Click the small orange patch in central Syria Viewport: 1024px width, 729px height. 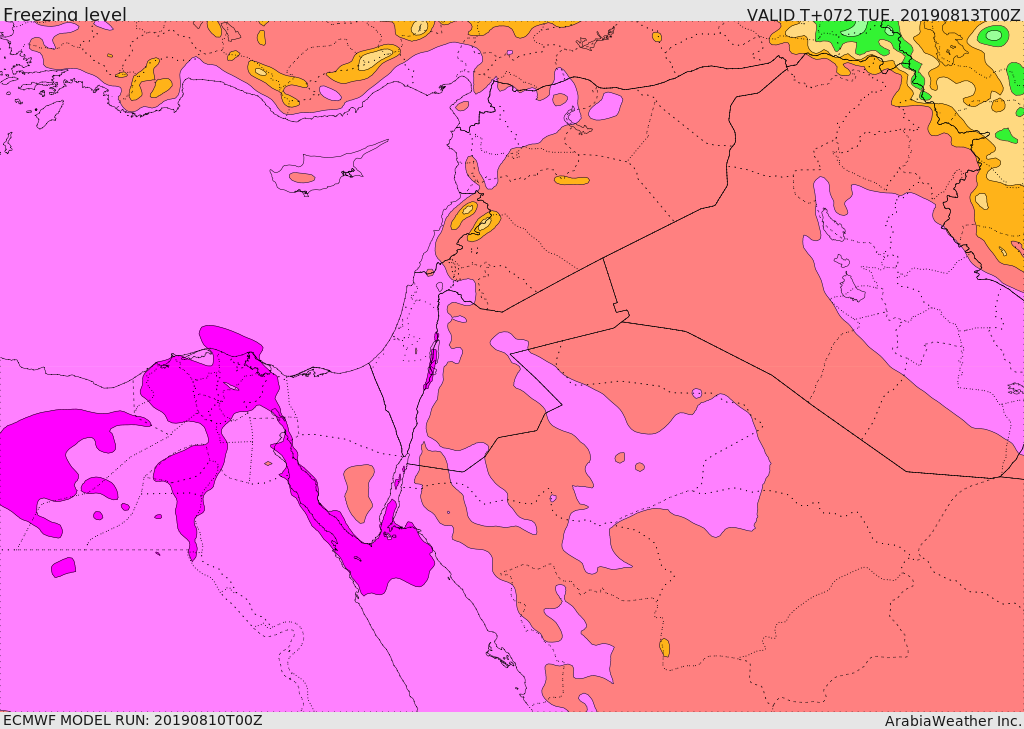pos(572,181)
